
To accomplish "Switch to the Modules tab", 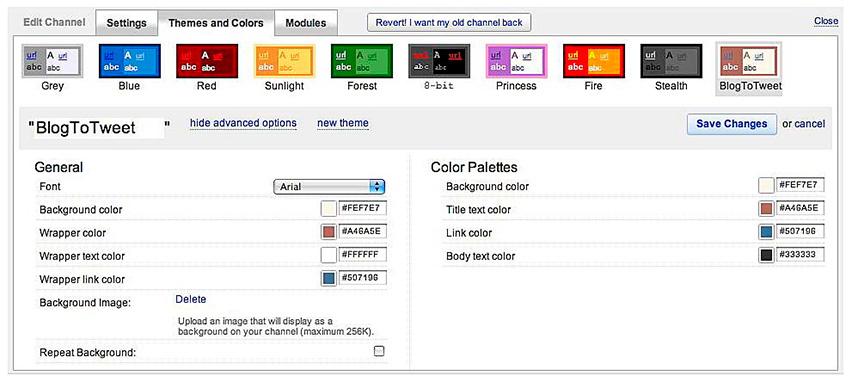I will point(306,23).
